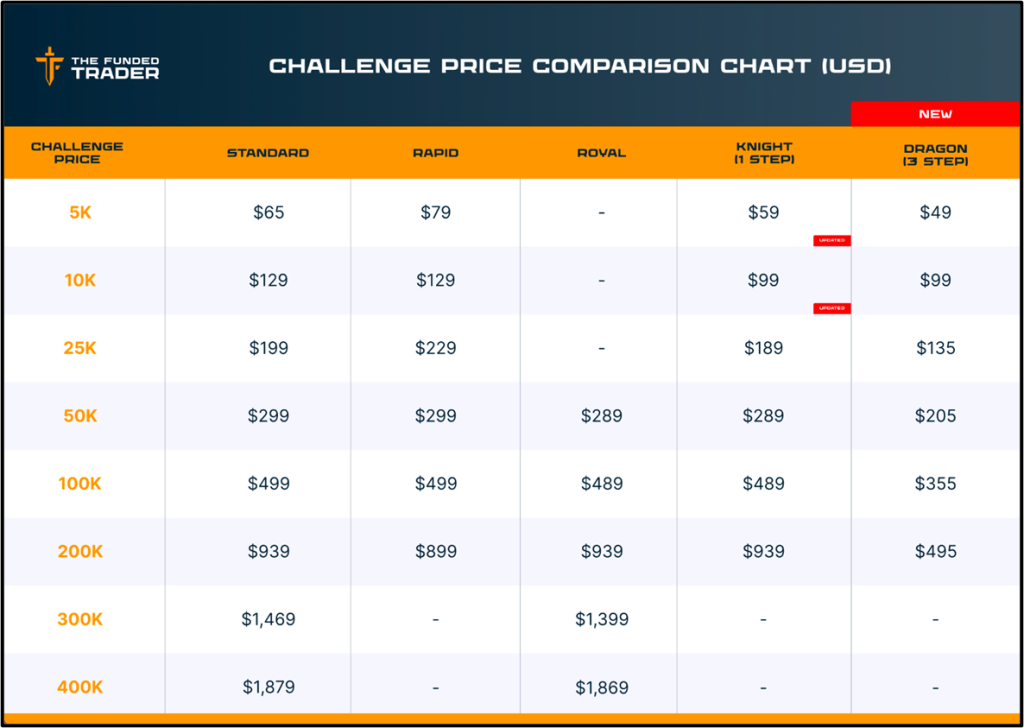
Task: Select the Royal column header
Action: point(601,153)
